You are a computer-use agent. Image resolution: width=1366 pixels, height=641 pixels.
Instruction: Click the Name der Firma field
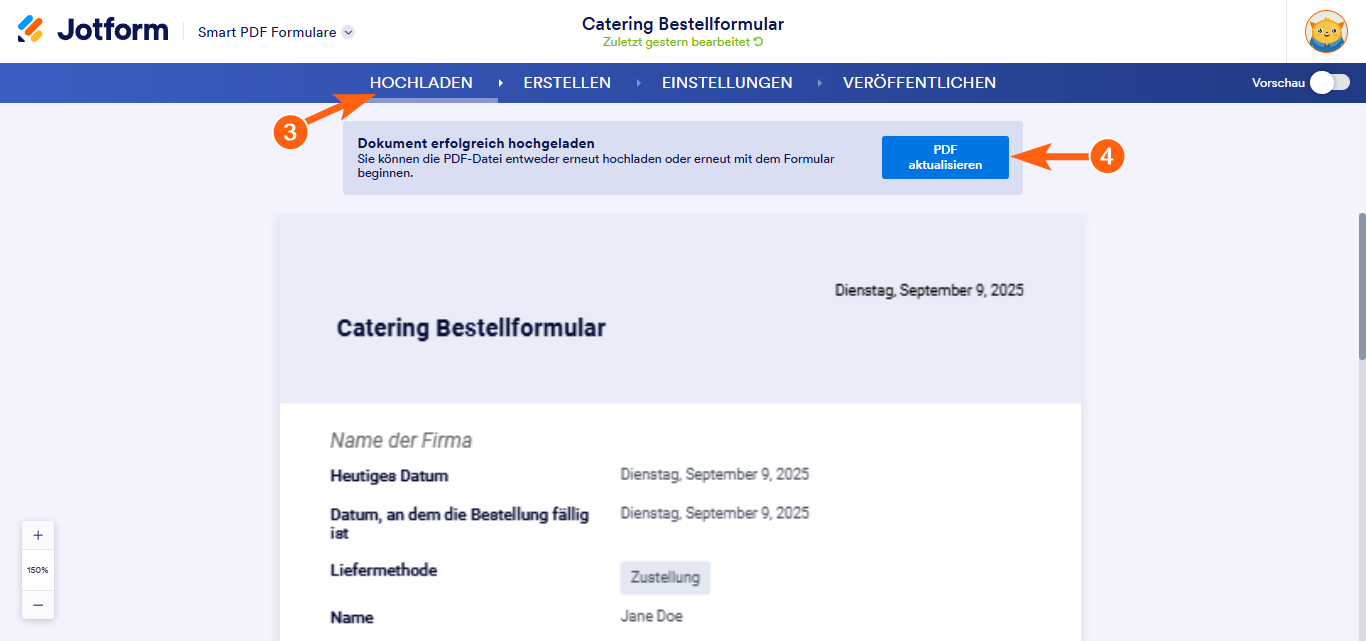(401, 440)
